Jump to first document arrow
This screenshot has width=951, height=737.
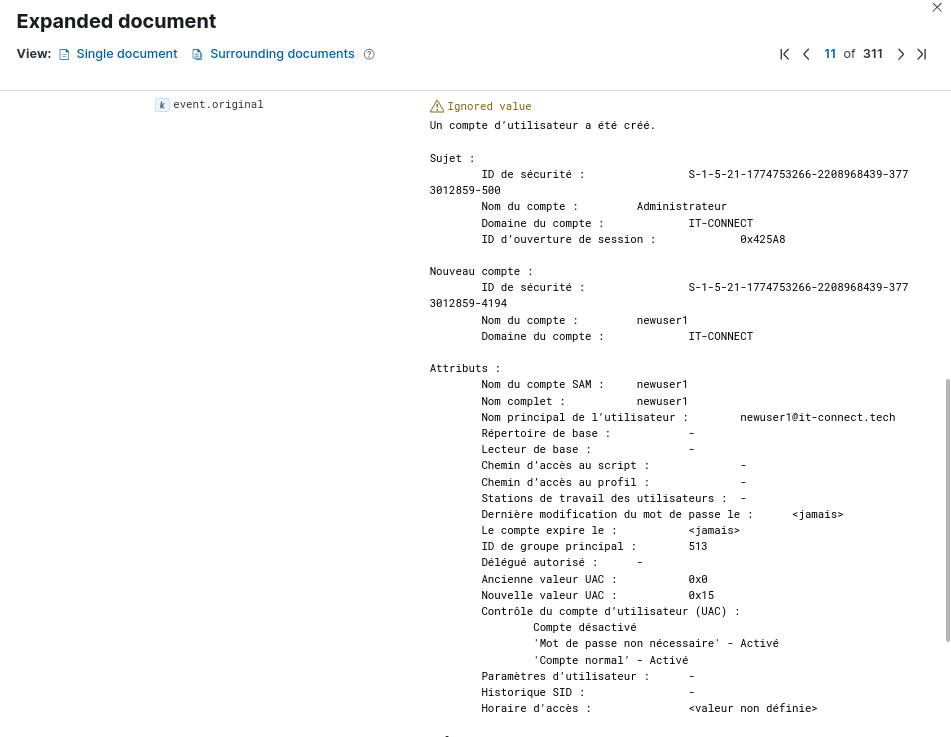pyautogui.click(x=784, y=54)
